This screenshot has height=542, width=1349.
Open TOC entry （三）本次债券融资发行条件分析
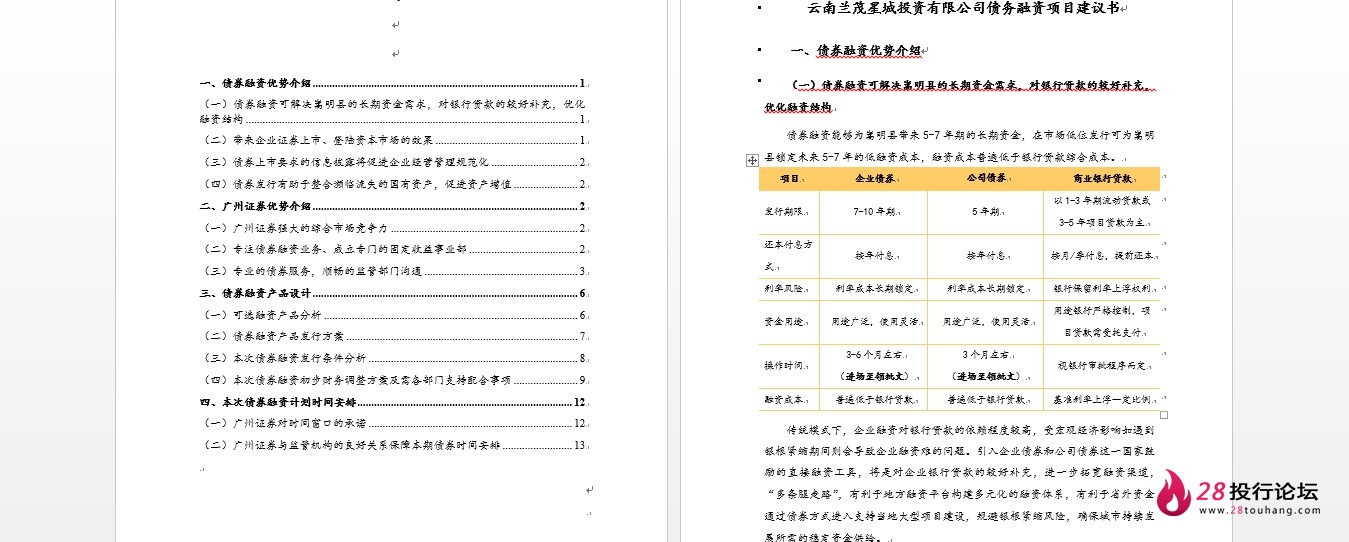[393, 358]
